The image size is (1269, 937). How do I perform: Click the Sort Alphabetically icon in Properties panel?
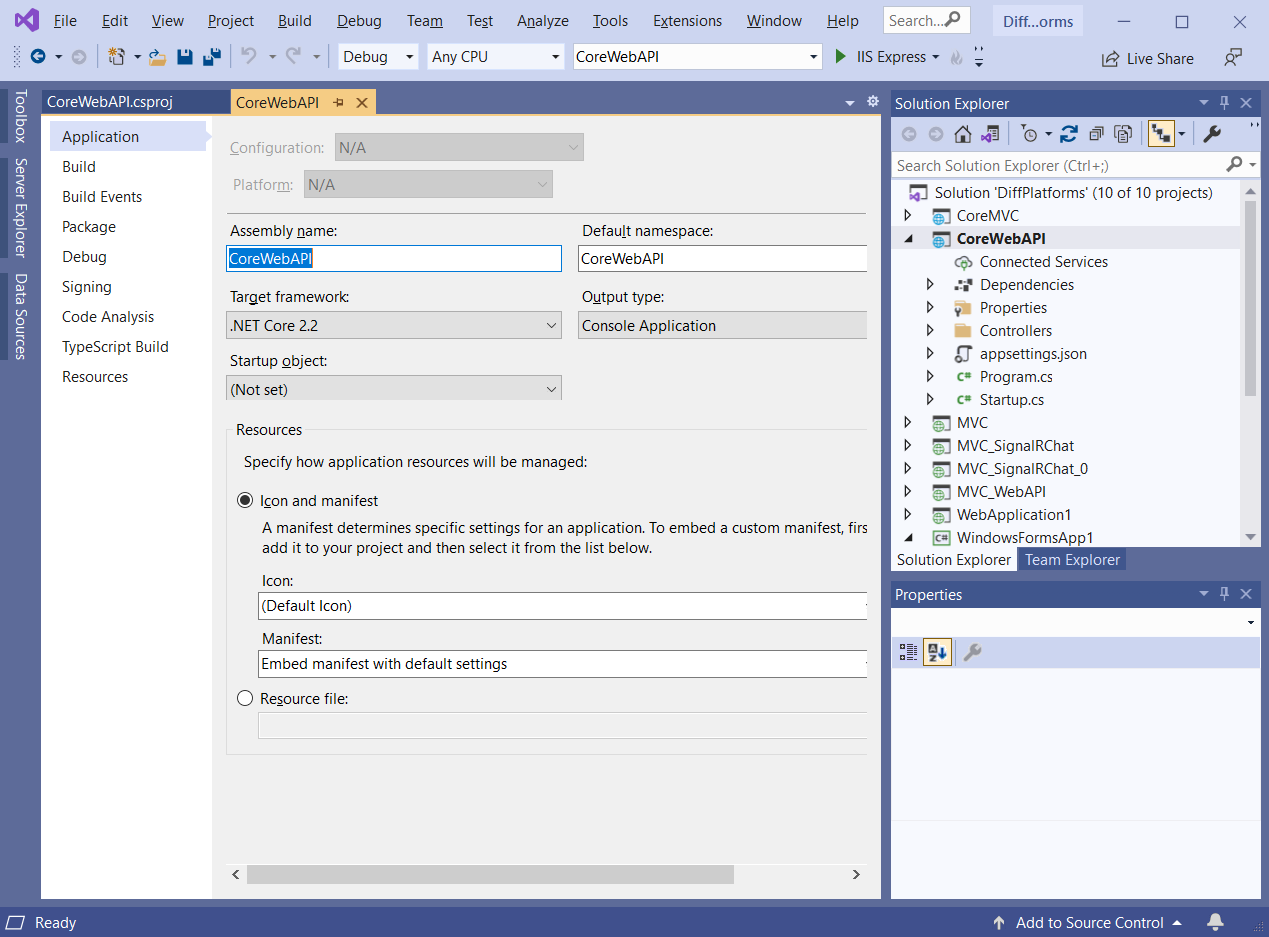pyautogui.click(x=937, y=653)
